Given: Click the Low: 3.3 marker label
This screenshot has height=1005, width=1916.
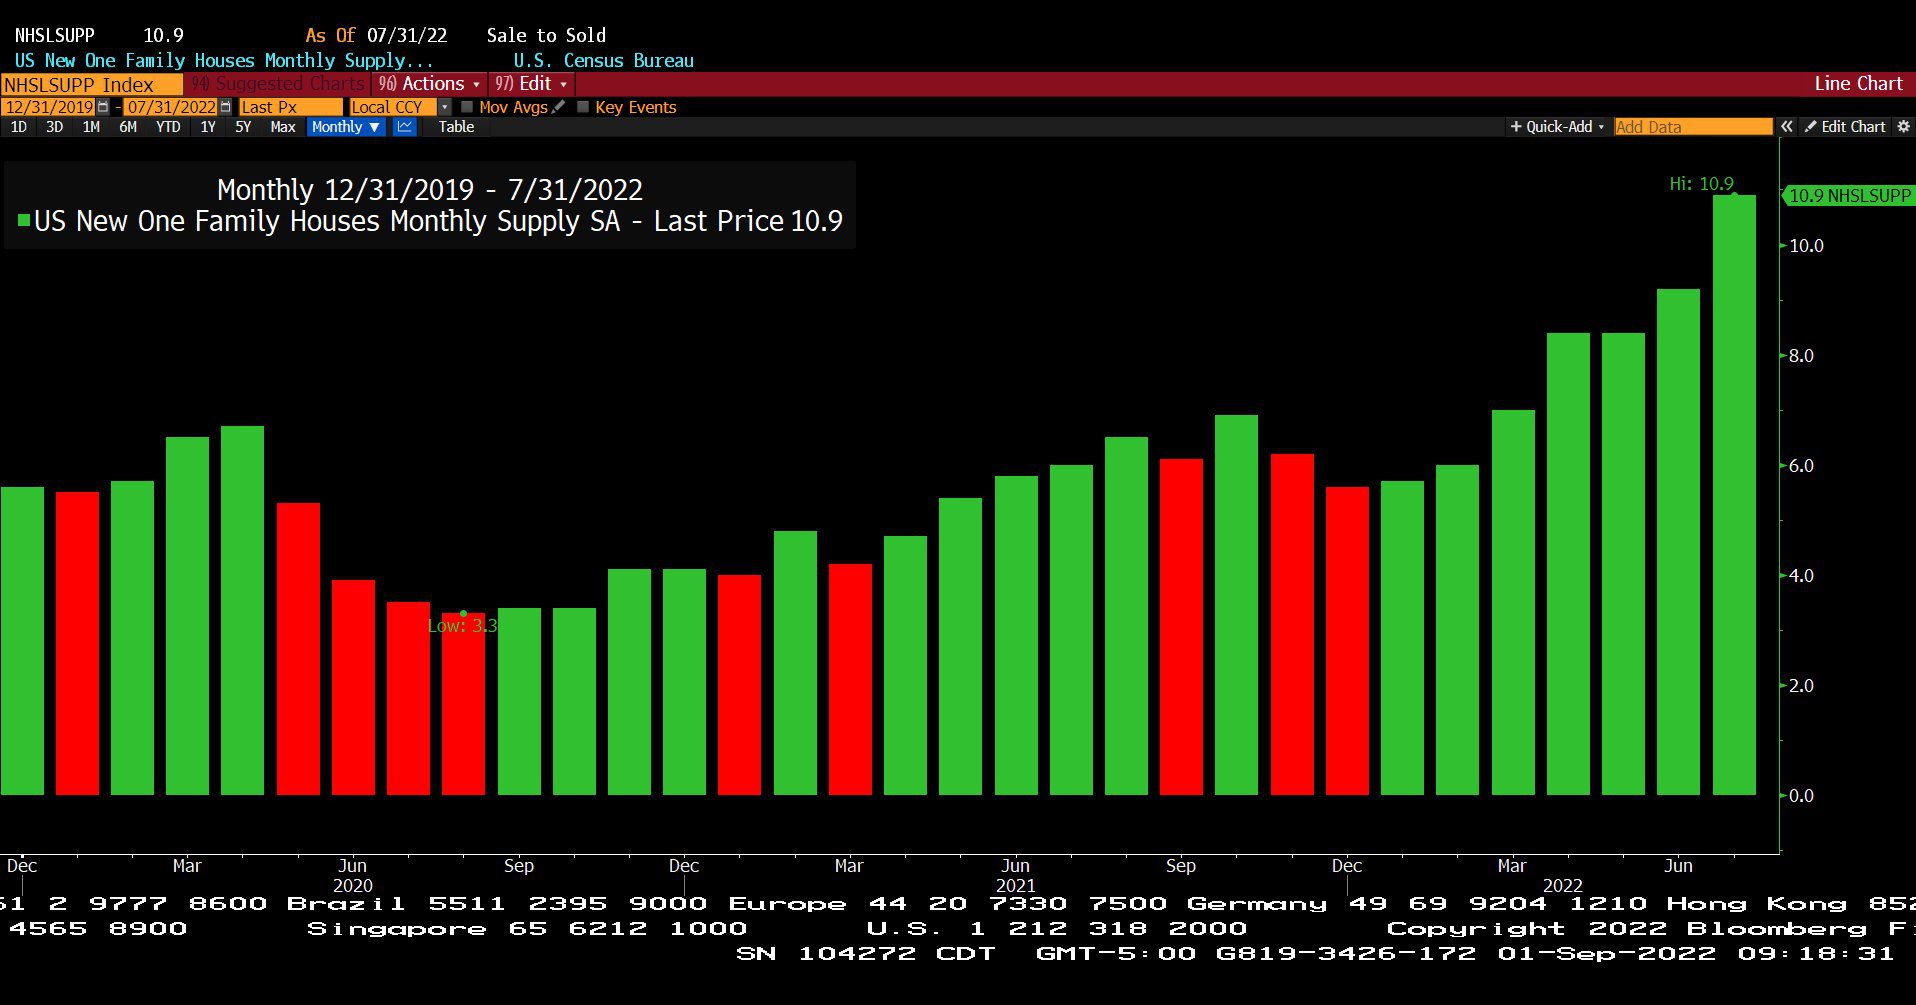Looking at the screenshot, I should (x=462, y=626).
